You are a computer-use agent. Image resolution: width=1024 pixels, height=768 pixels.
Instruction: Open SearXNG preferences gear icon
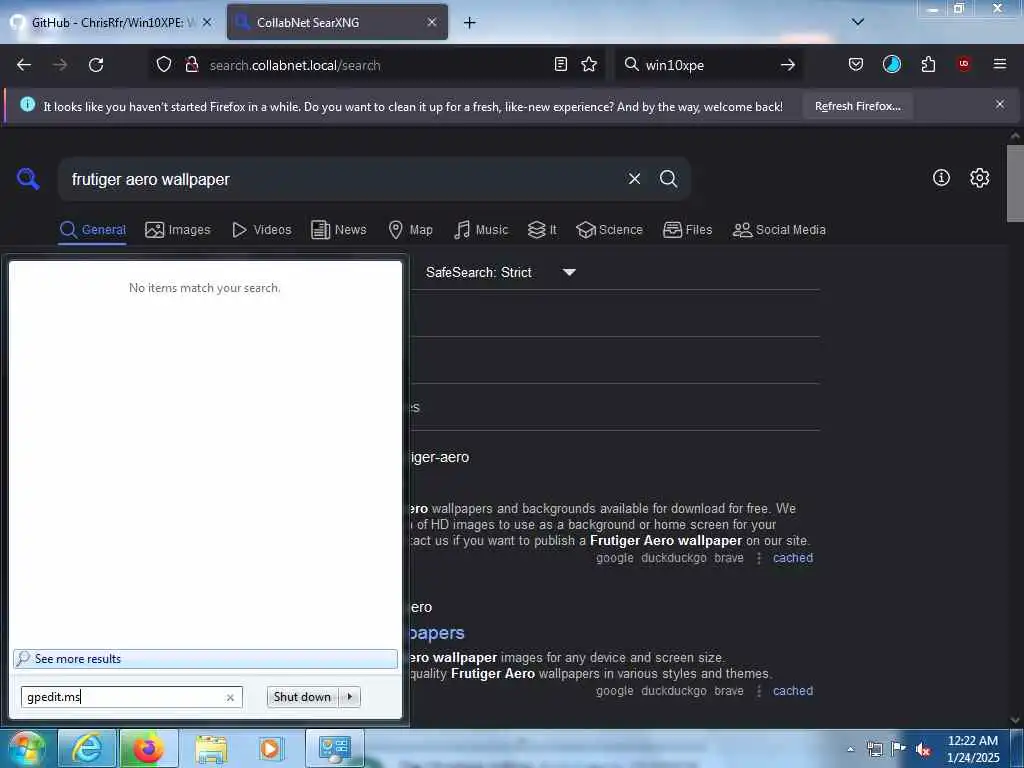click(979, 178)
